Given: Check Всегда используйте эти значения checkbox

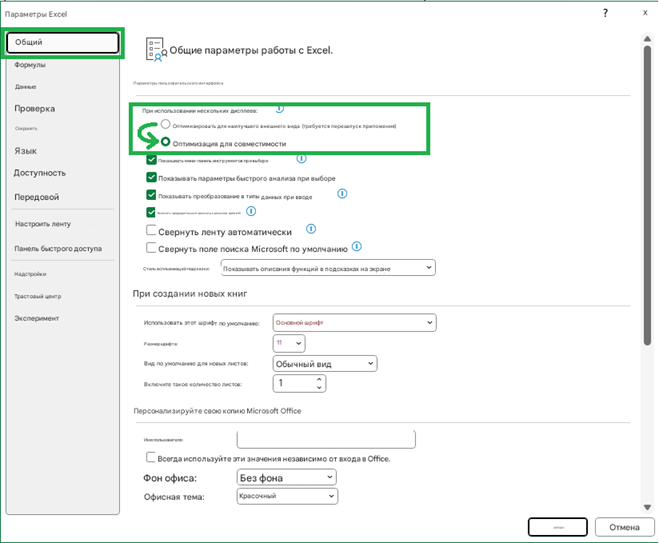Looking at the screenshot, I should pos(150,457).
